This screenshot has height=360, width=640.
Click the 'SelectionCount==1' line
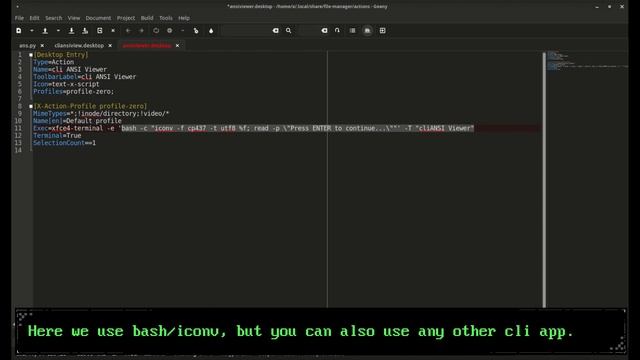64,143
